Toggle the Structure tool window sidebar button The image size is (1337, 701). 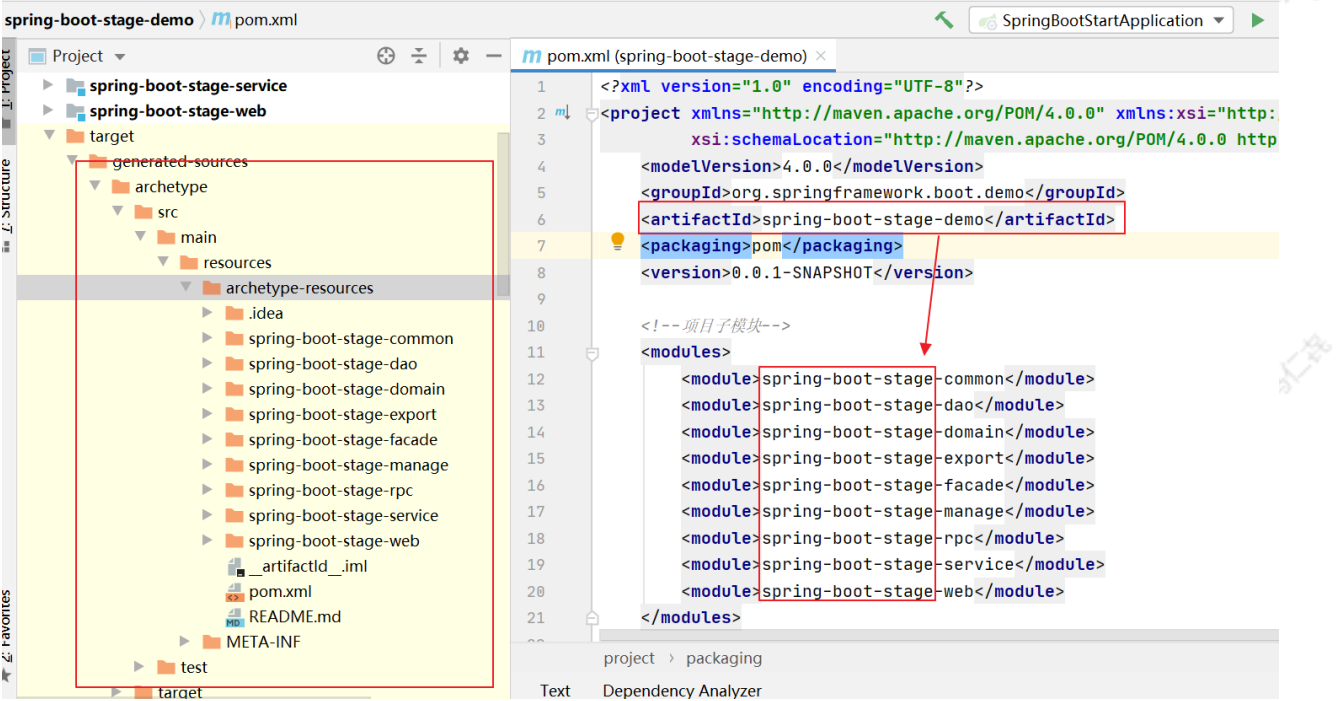tap(7, 195)
